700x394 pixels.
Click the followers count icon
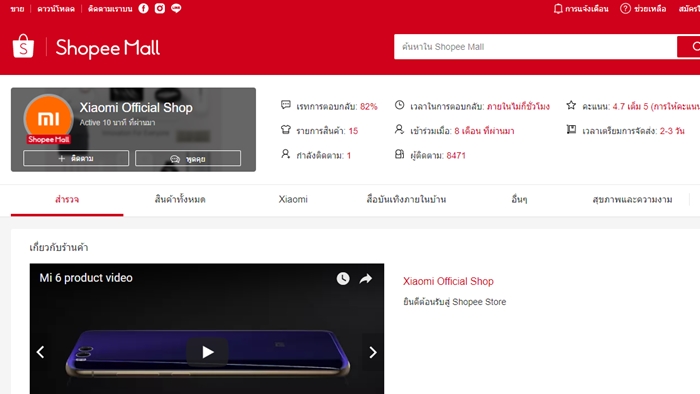400,154
